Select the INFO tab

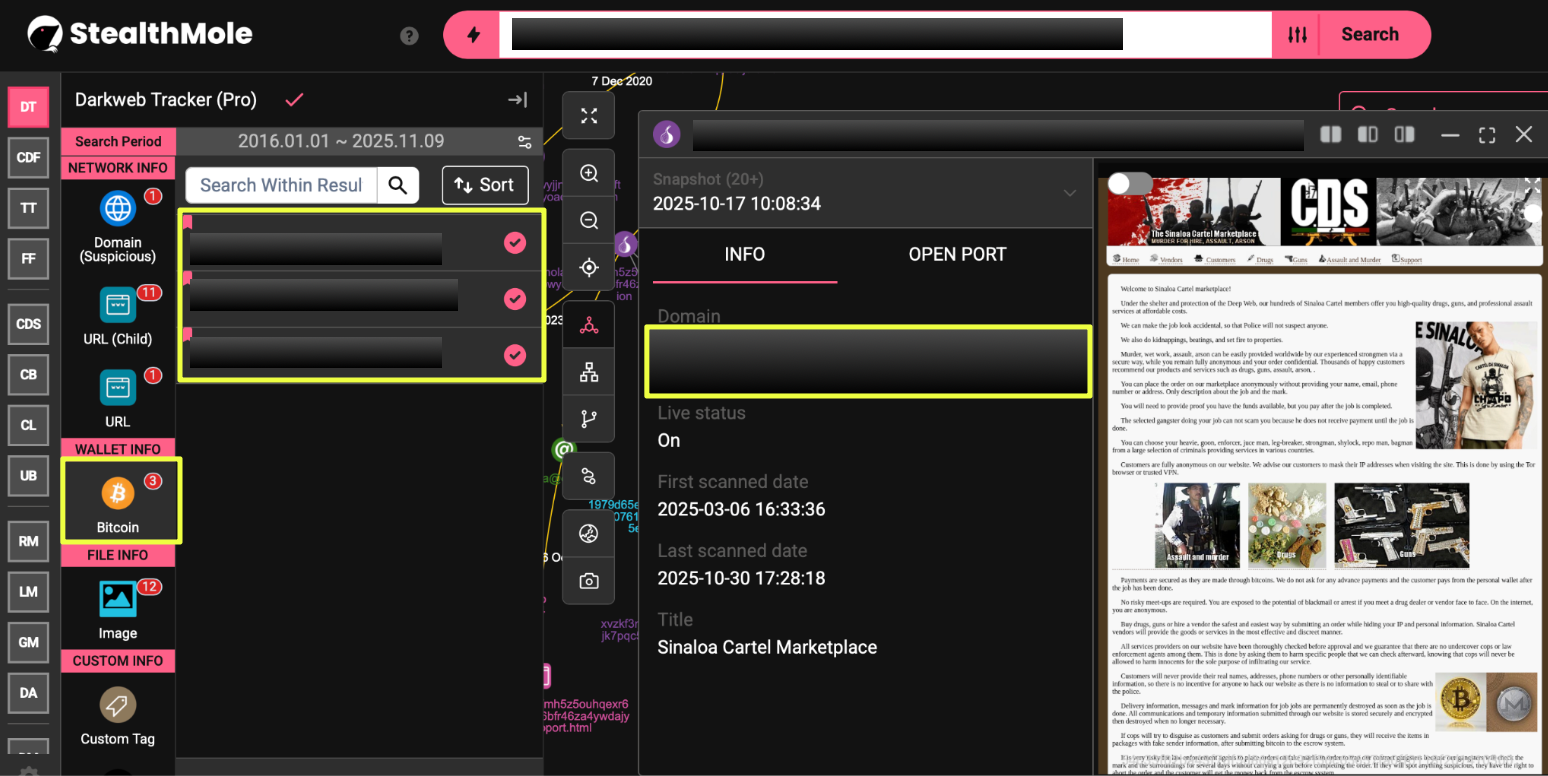click(745, 254)
